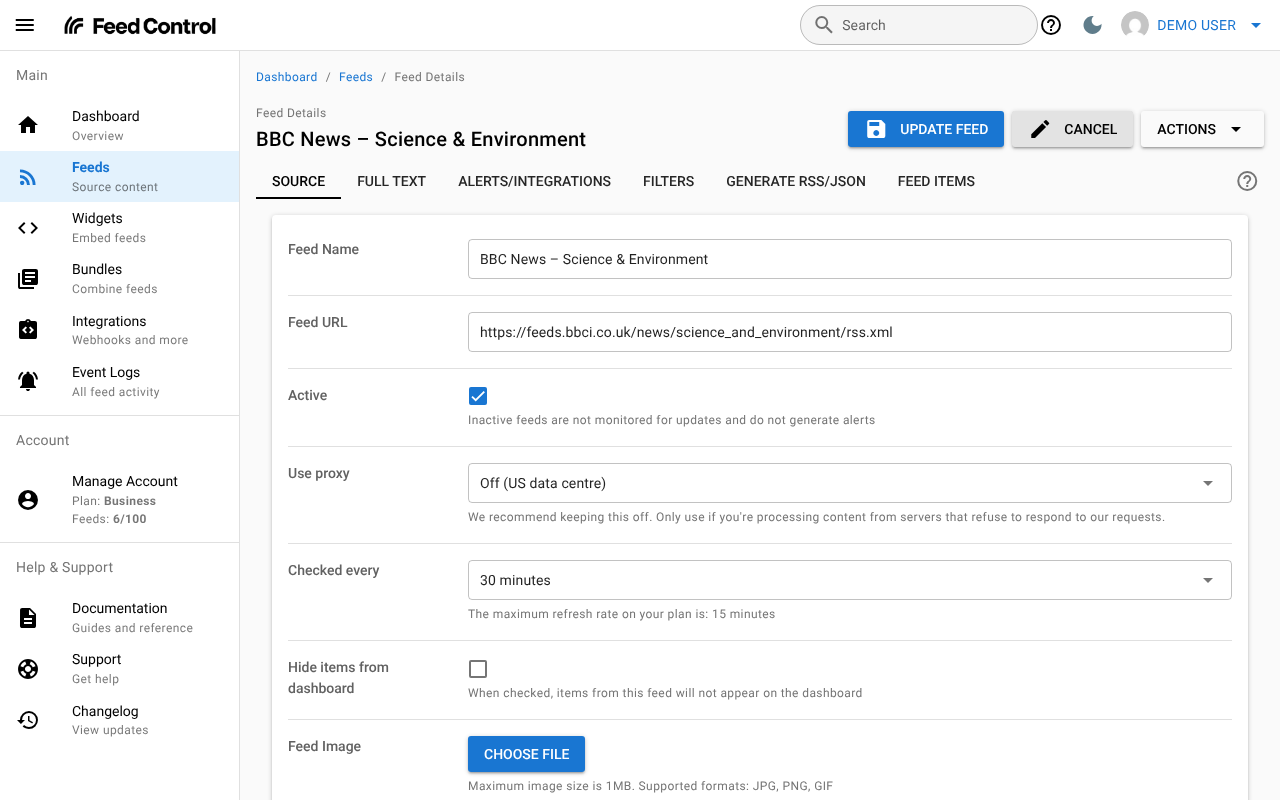Open the Actions dropdown menu

pyautogui.click(x=1202, y=129)
